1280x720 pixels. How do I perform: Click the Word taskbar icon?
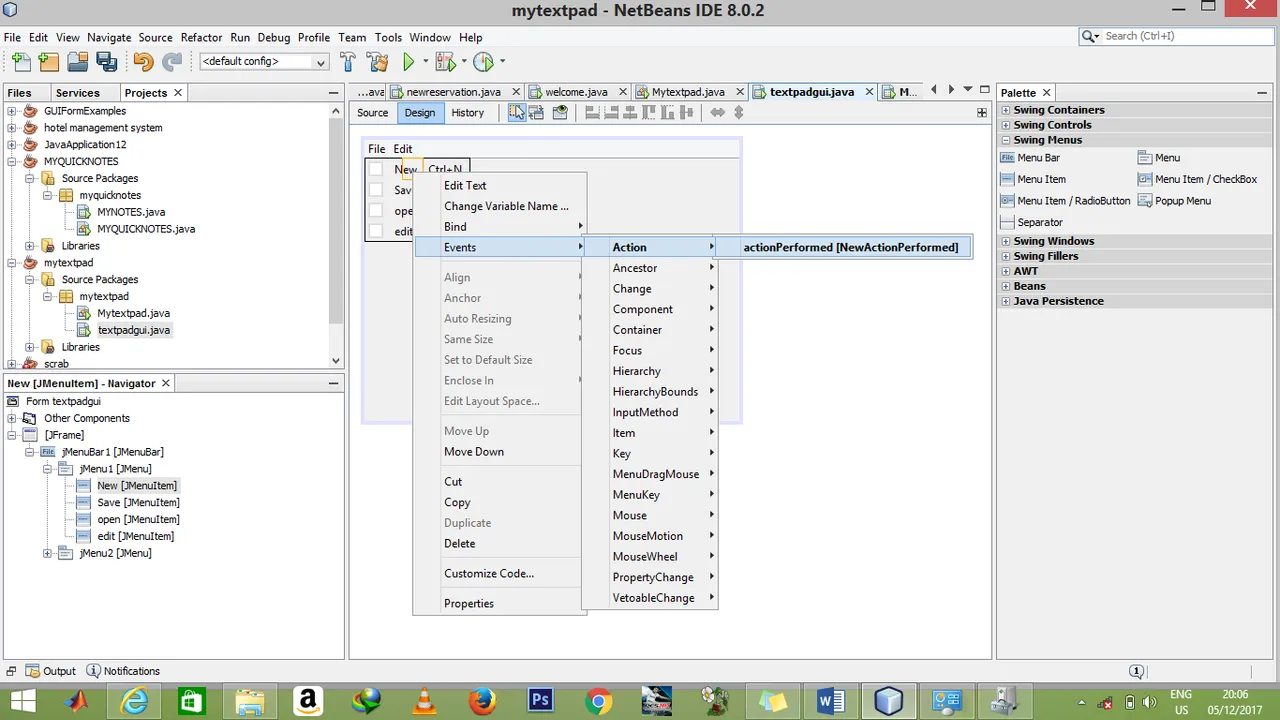pyautogui.click(x=831, y=701)
